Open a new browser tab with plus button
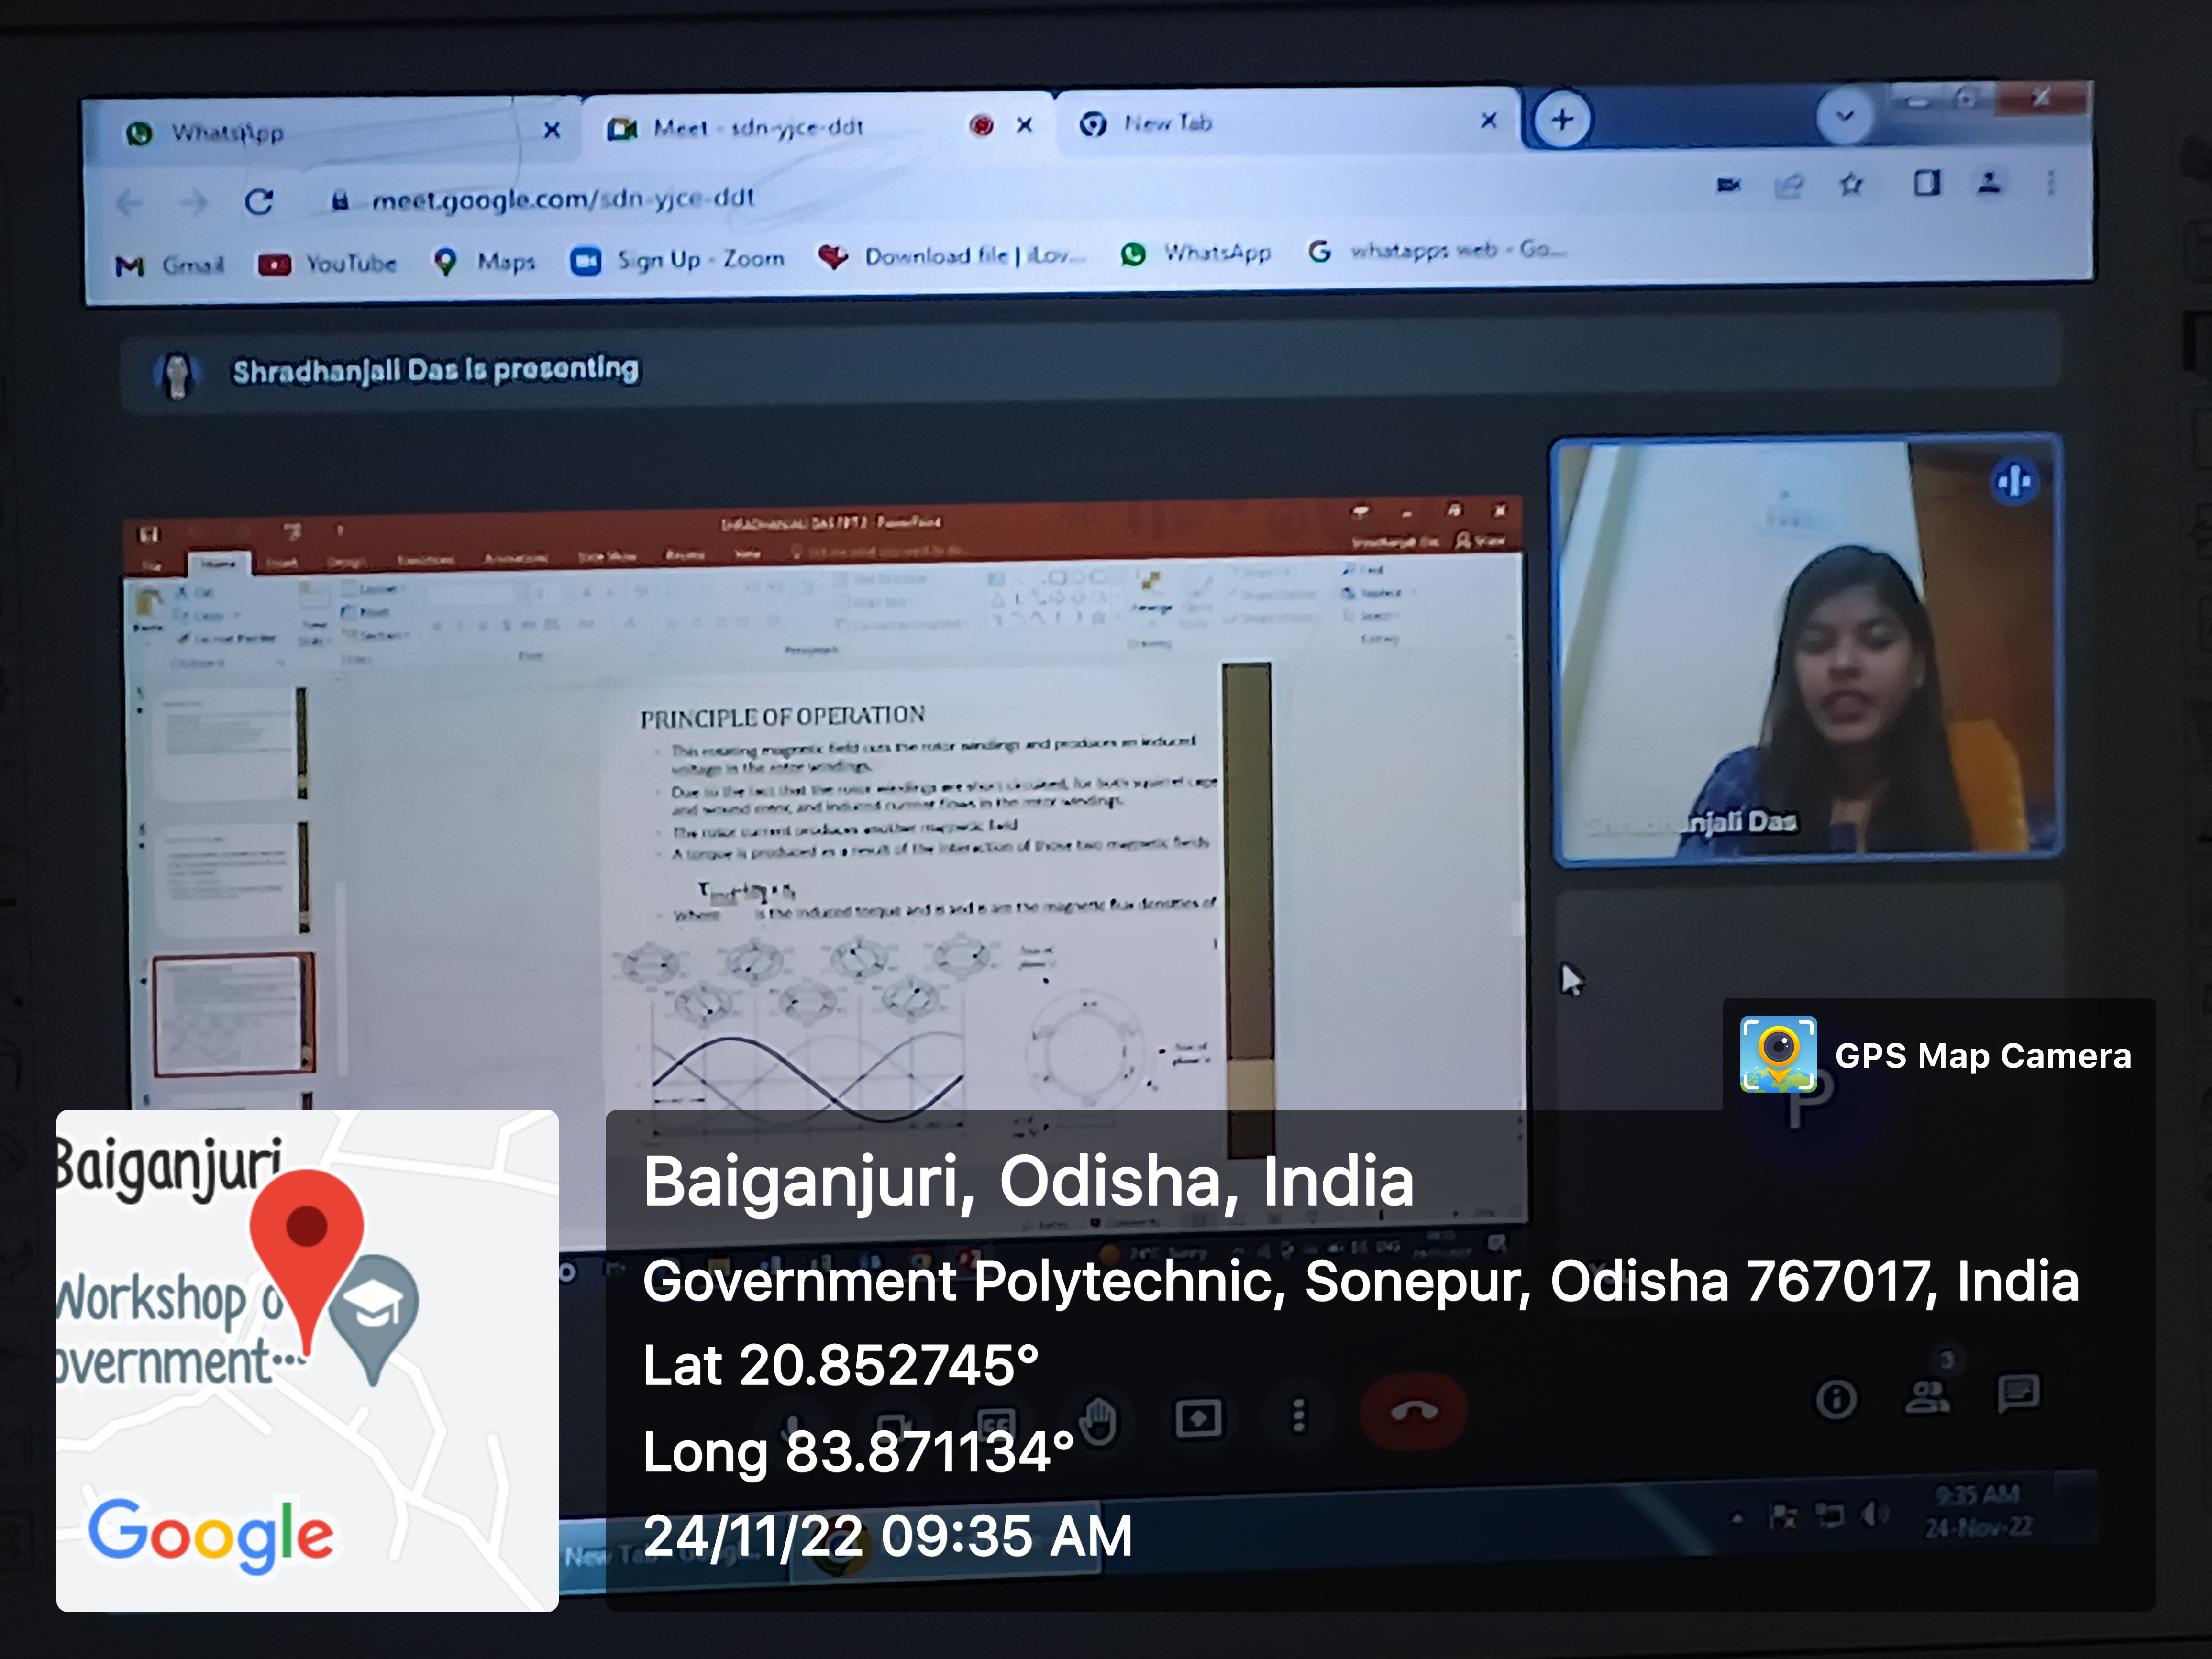This screenshot has height=1659, width=2212. (x=1561, y=120)
